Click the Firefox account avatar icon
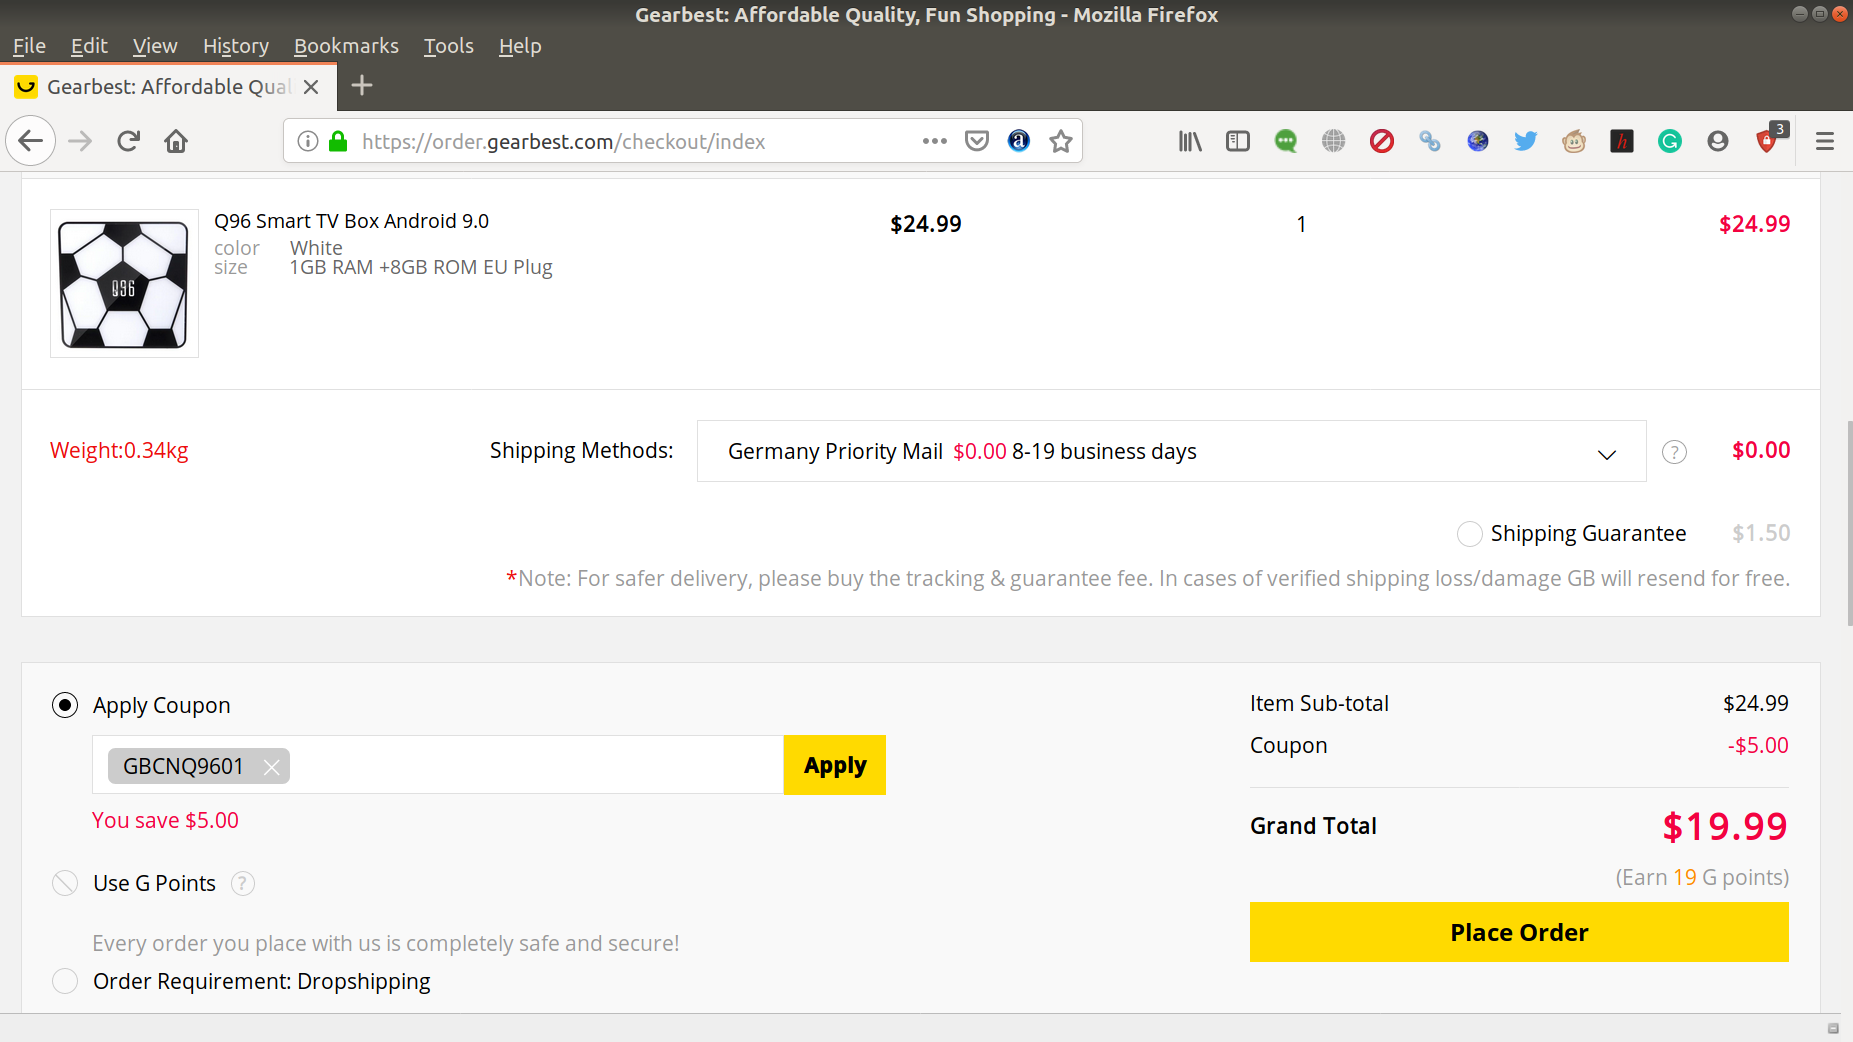 [1718, 141]
